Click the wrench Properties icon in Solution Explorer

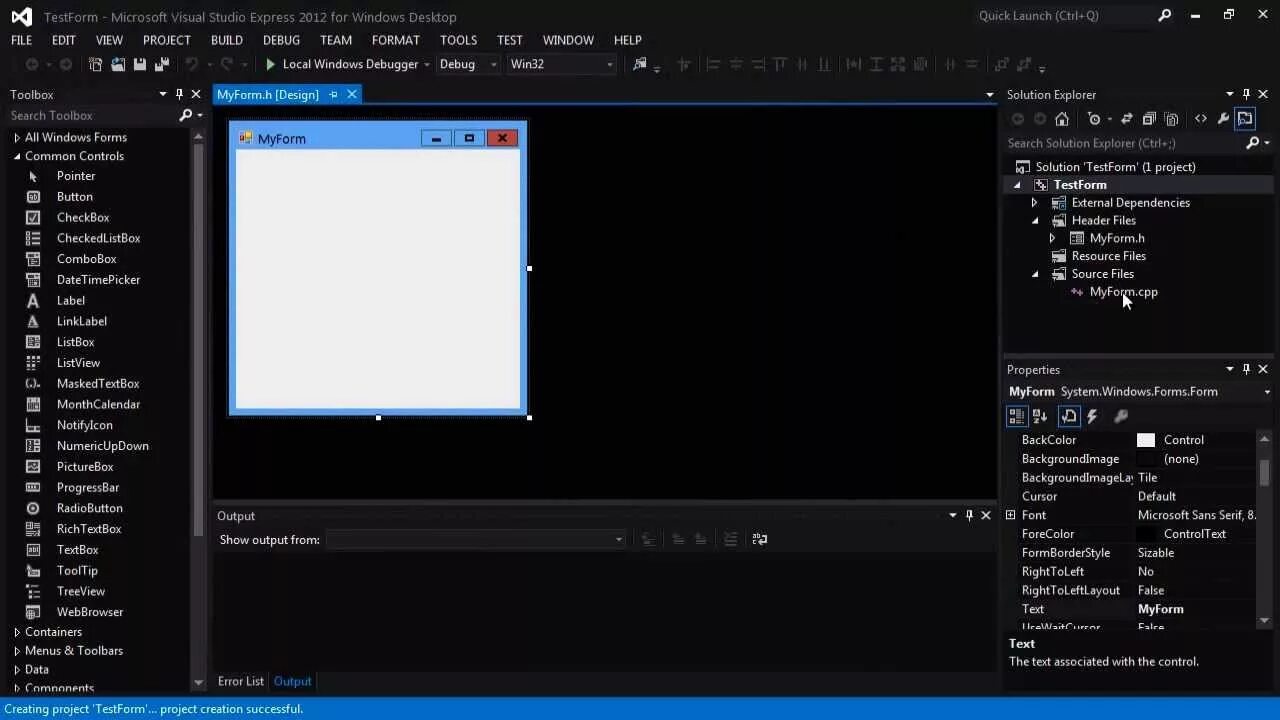click(1223, 119)
